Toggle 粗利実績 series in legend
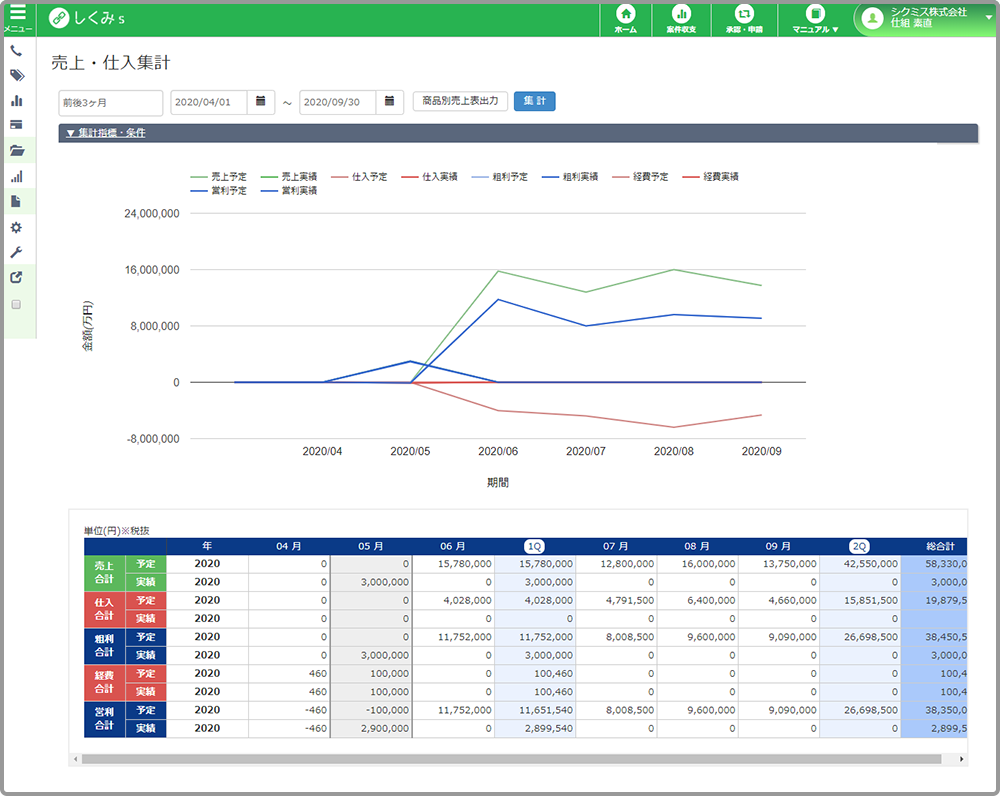Viewport: 1000px width, 796px height. coord(570,177)
